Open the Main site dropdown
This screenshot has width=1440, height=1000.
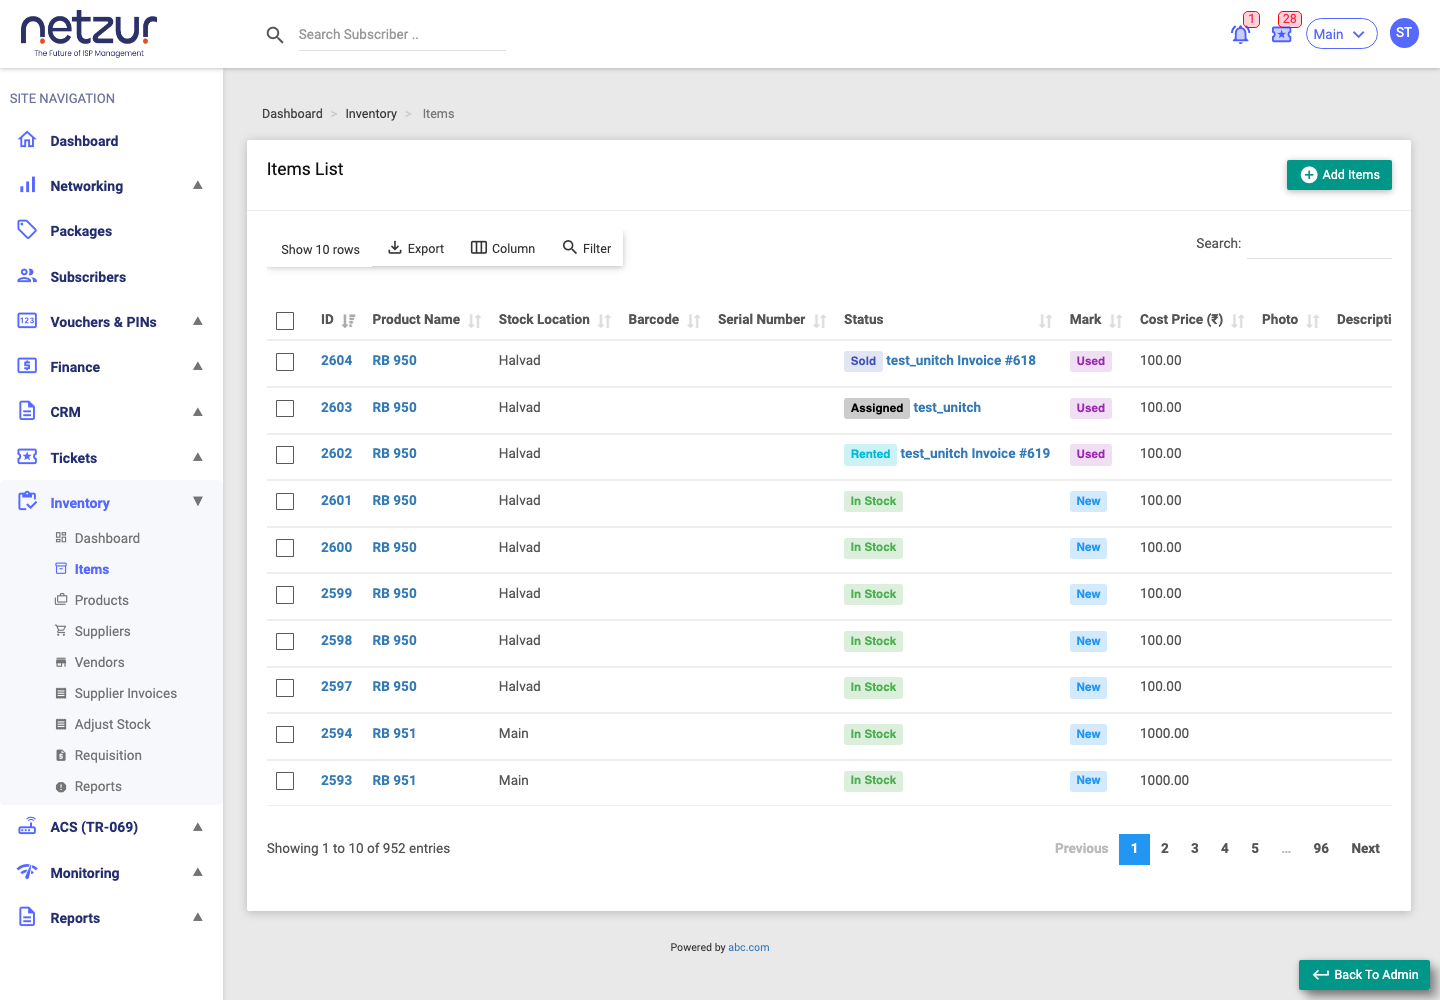tap(1341, 34)
